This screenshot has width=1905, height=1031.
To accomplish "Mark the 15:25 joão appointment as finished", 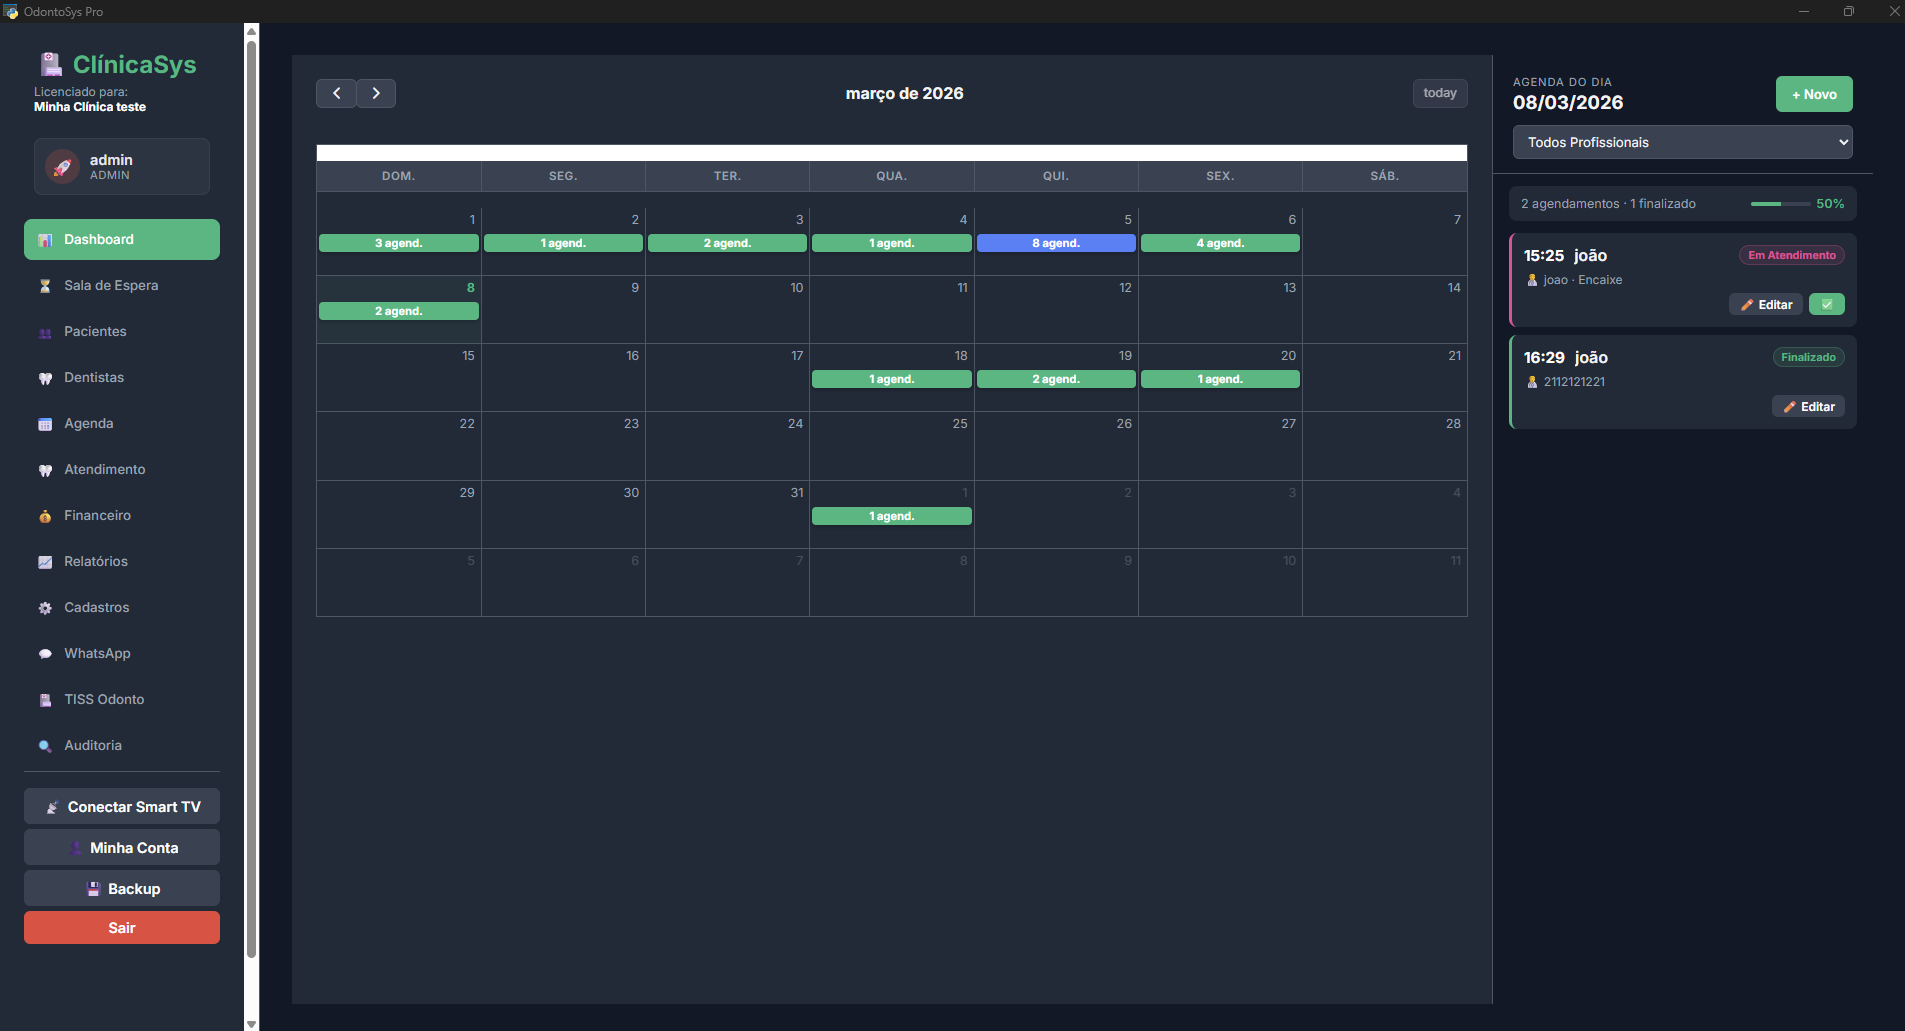I will tap(1826, 305).
